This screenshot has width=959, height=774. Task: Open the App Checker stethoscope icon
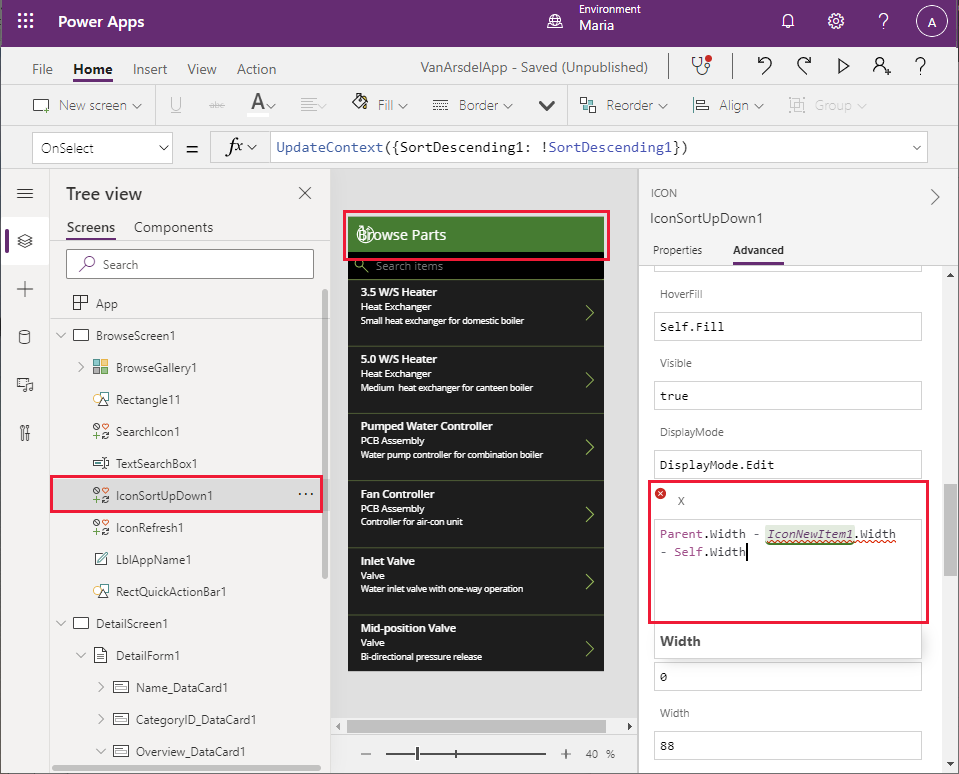click(x=702, y=66)
